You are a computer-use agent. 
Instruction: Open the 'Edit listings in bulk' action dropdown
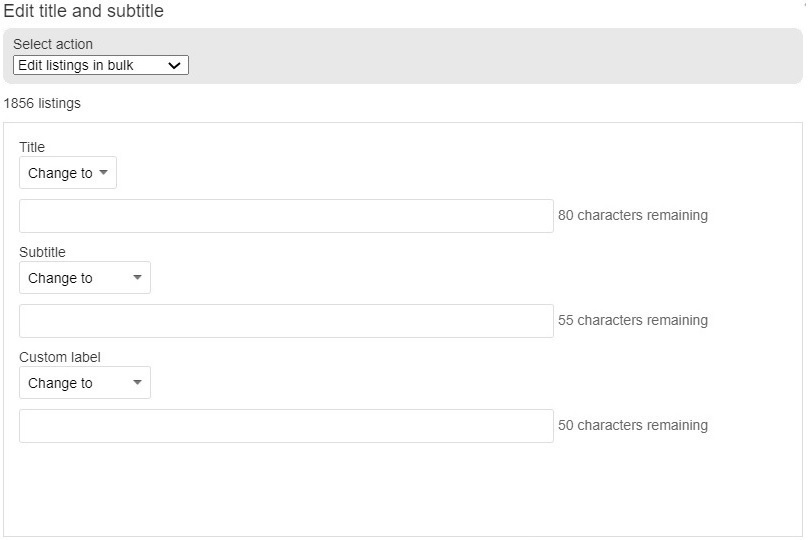tap(101, 65)
